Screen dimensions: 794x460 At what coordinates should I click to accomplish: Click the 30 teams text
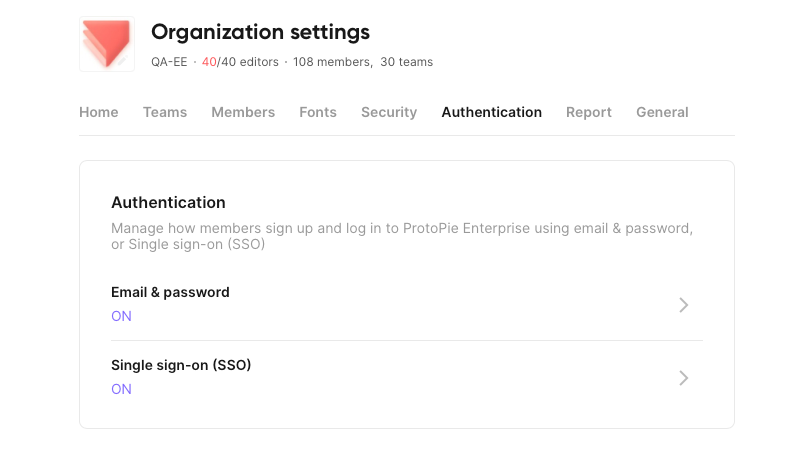[407, 62]
